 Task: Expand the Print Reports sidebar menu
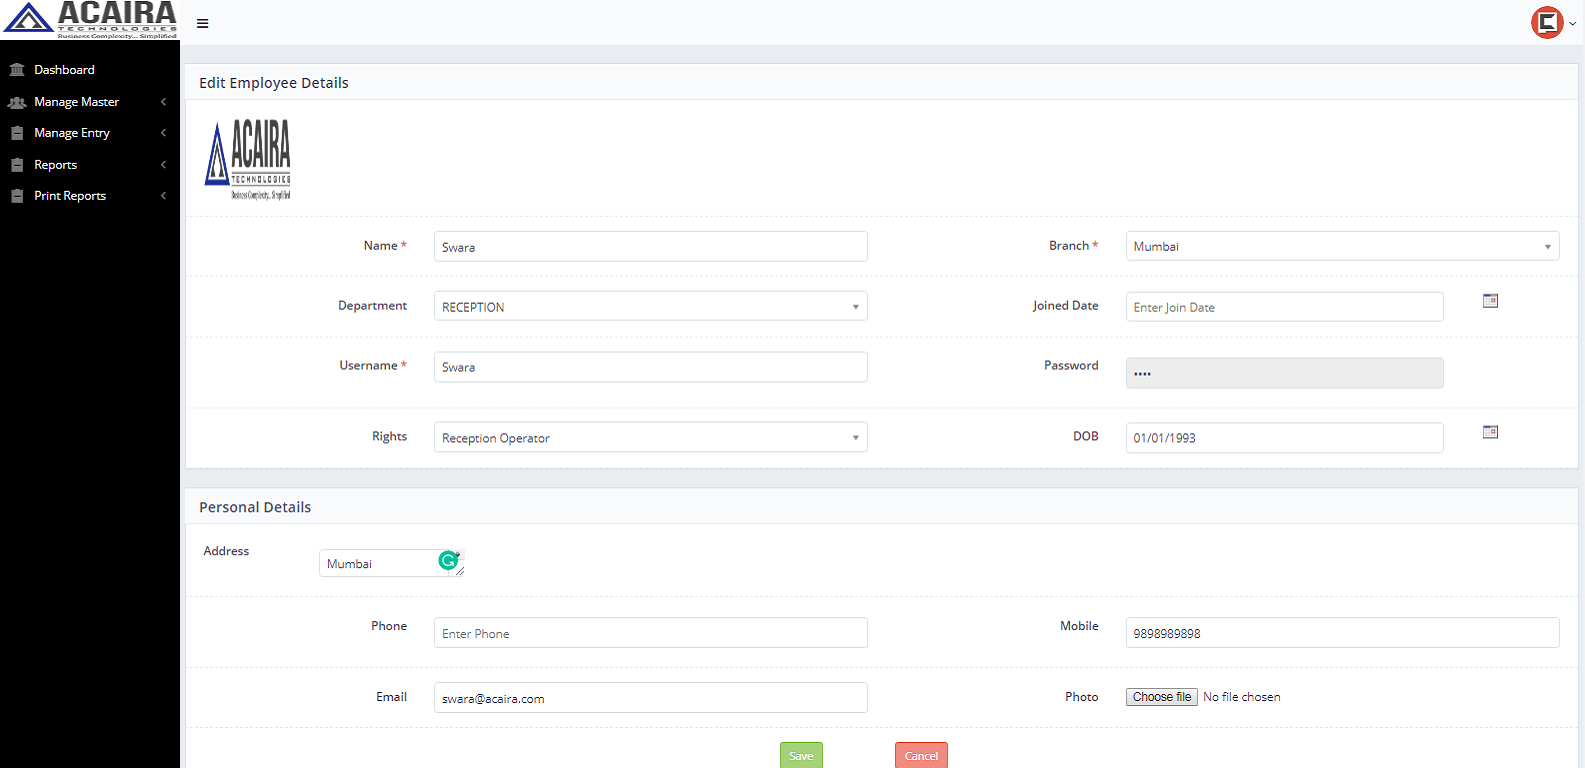pos(70,196)
